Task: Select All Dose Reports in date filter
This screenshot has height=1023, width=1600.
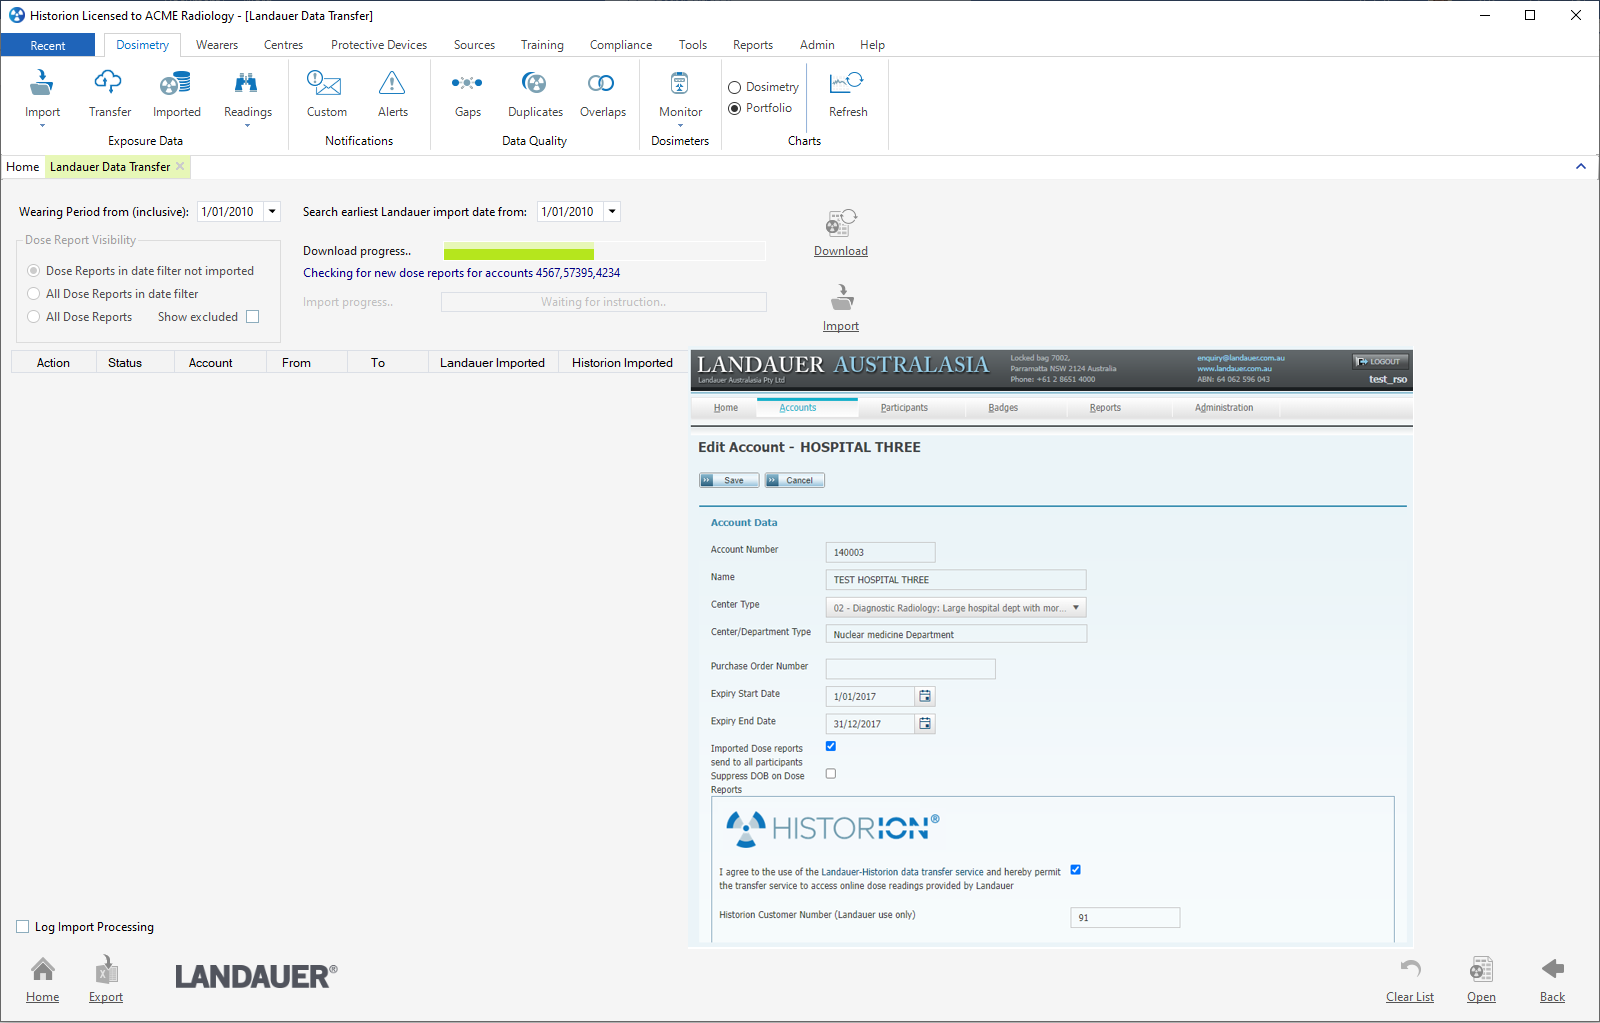Action: coord(34,294)
